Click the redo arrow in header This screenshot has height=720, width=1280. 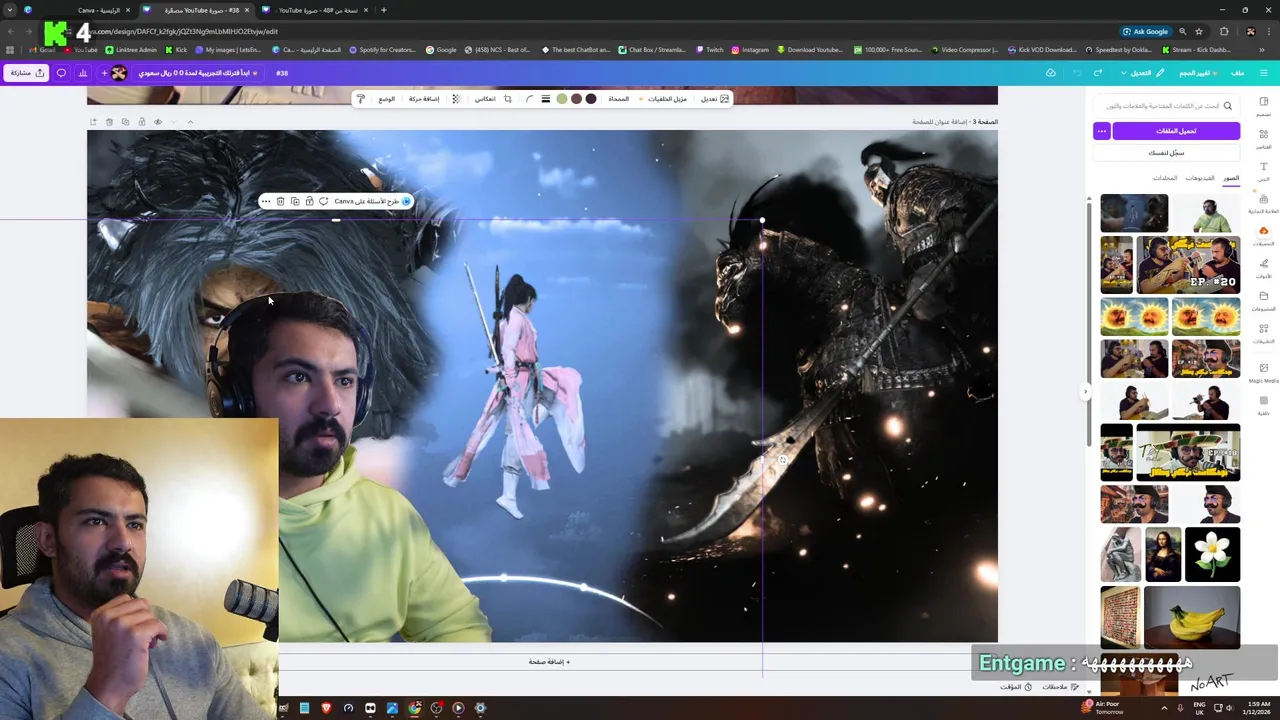[1098, 73]
